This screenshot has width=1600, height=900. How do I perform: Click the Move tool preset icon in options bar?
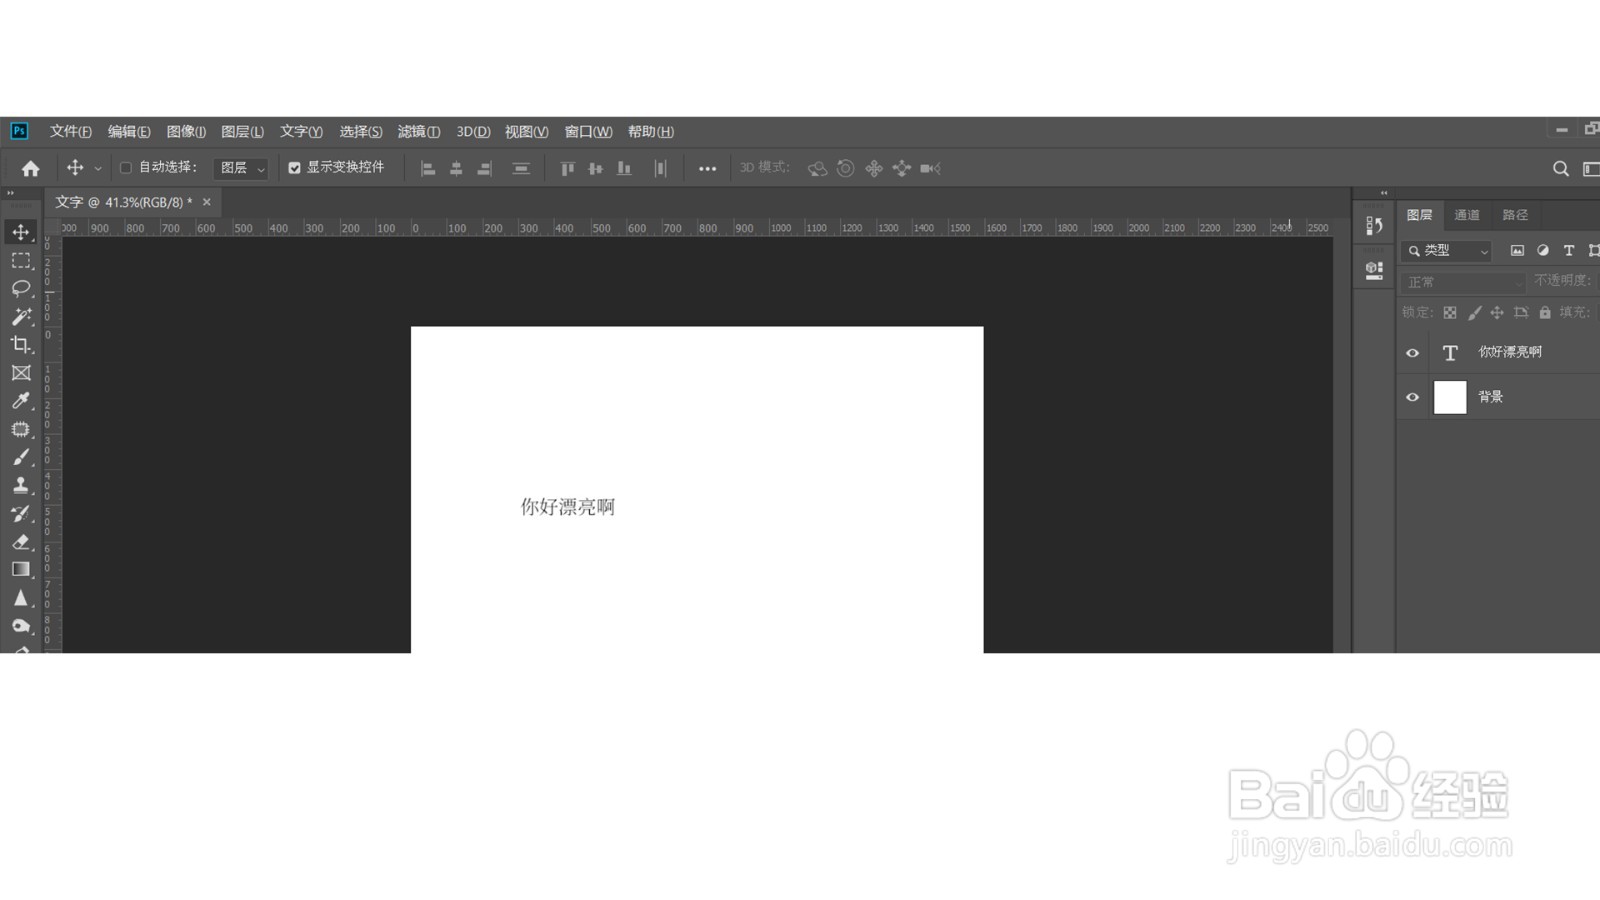tap(74, 168)
